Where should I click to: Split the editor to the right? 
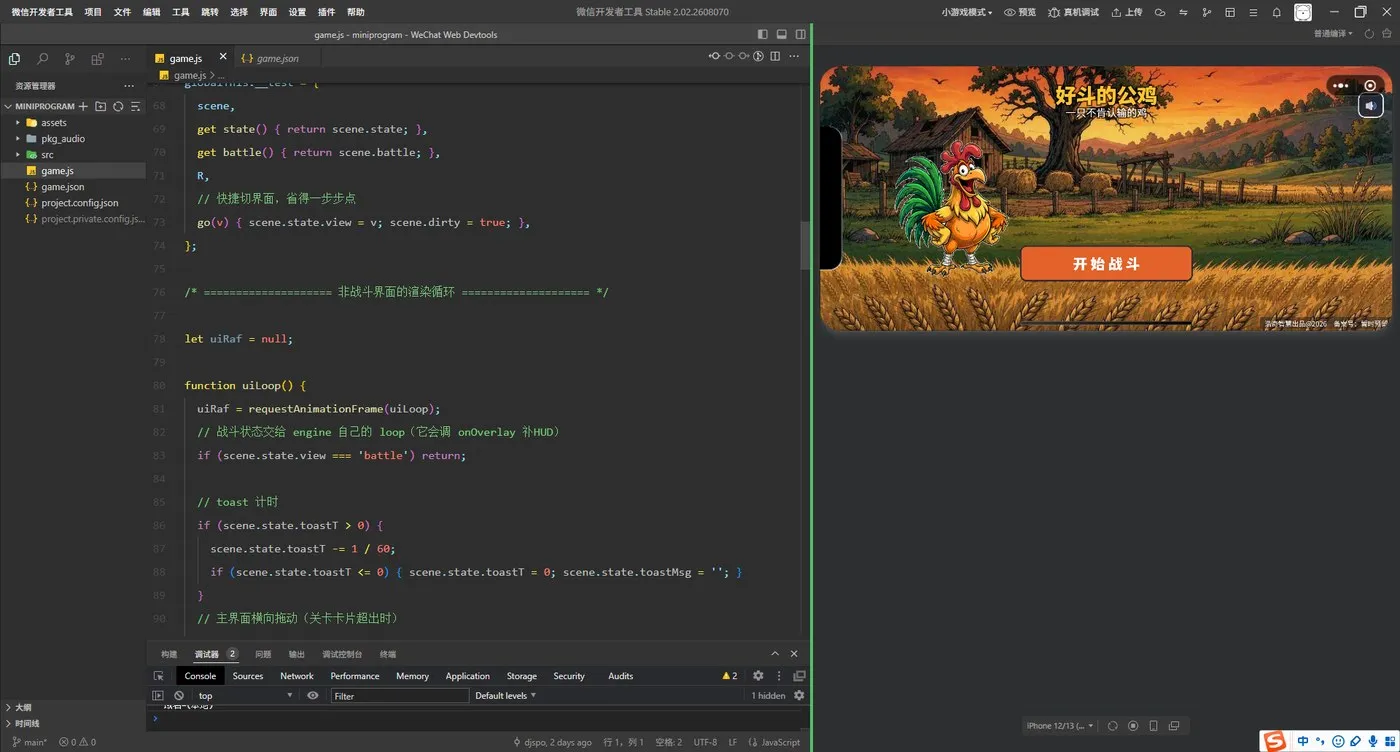775,56
